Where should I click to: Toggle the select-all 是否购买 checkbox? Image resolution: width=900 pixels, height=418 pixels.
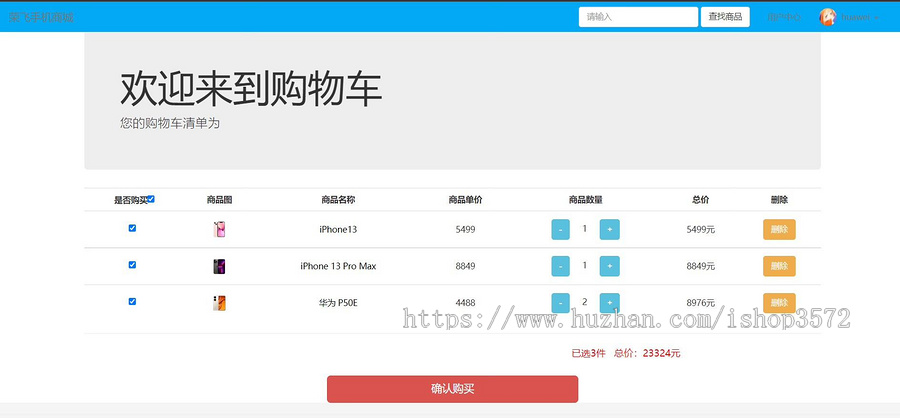click(151, 199)
